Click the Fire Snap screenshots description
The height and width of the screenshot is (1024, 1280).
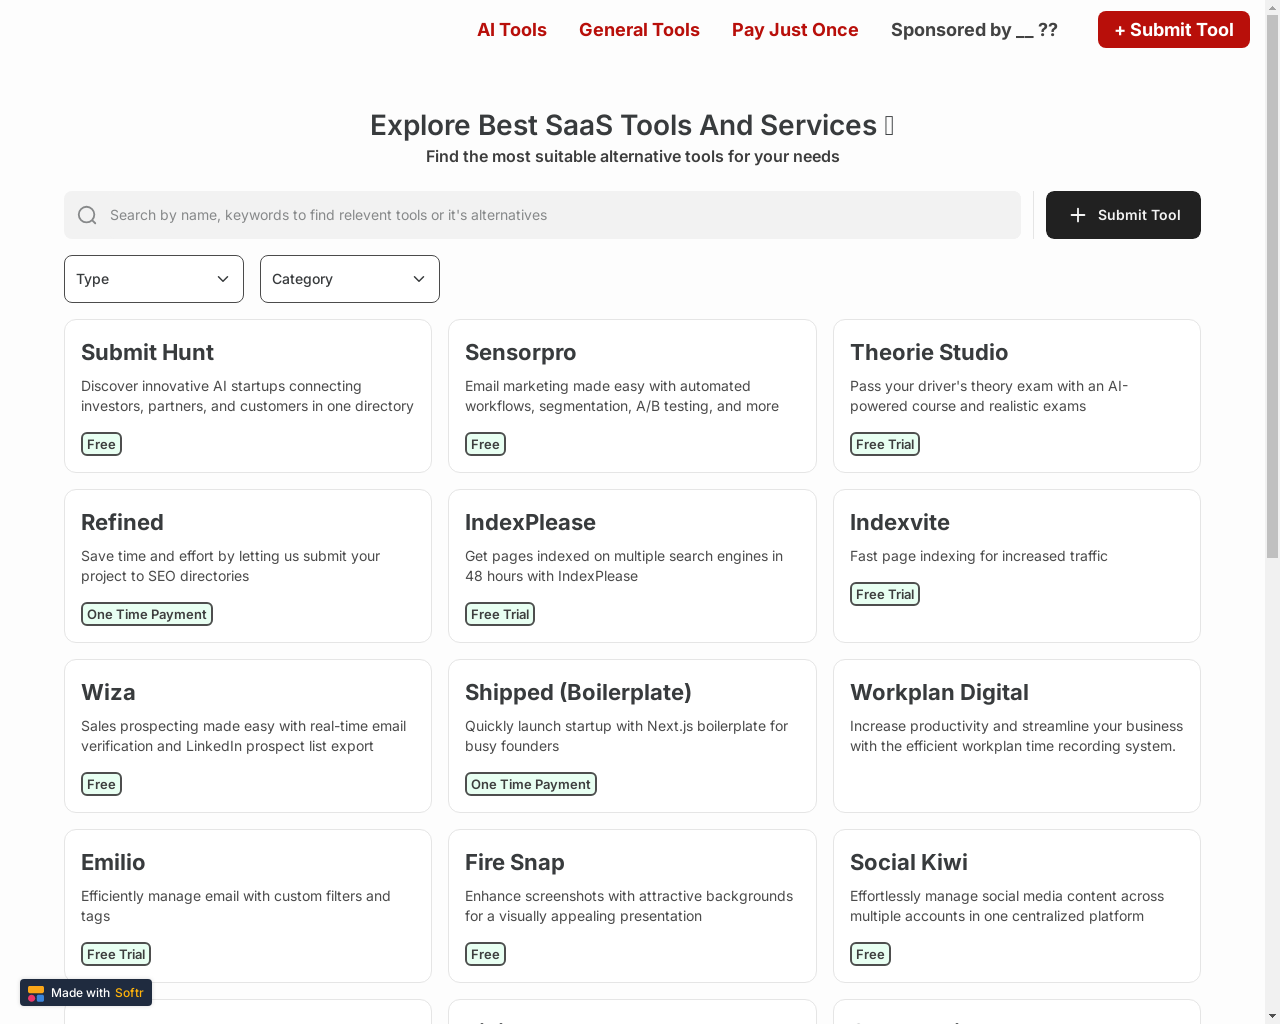(629, 906)
